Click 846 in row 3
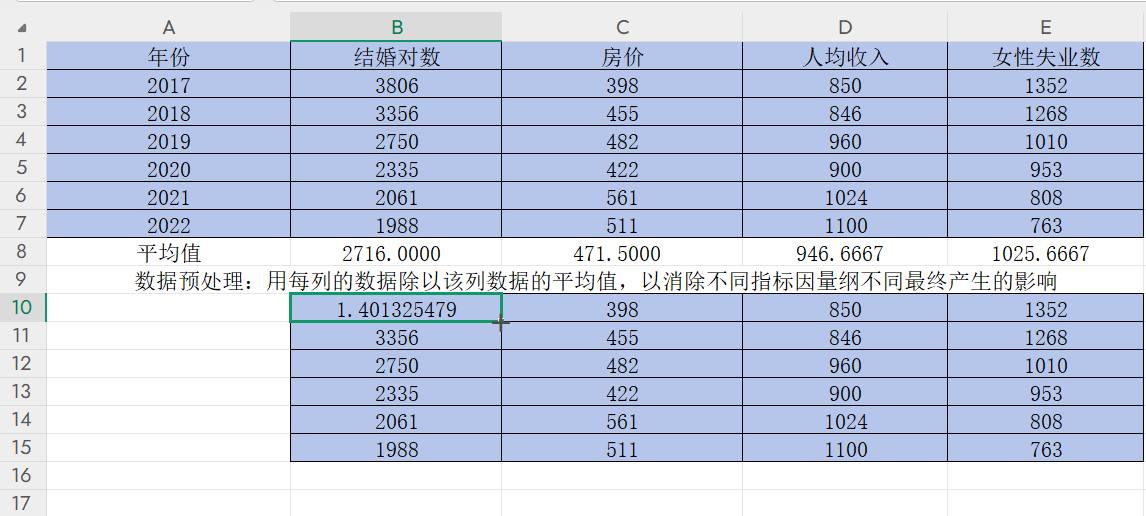 coord(845,113)
